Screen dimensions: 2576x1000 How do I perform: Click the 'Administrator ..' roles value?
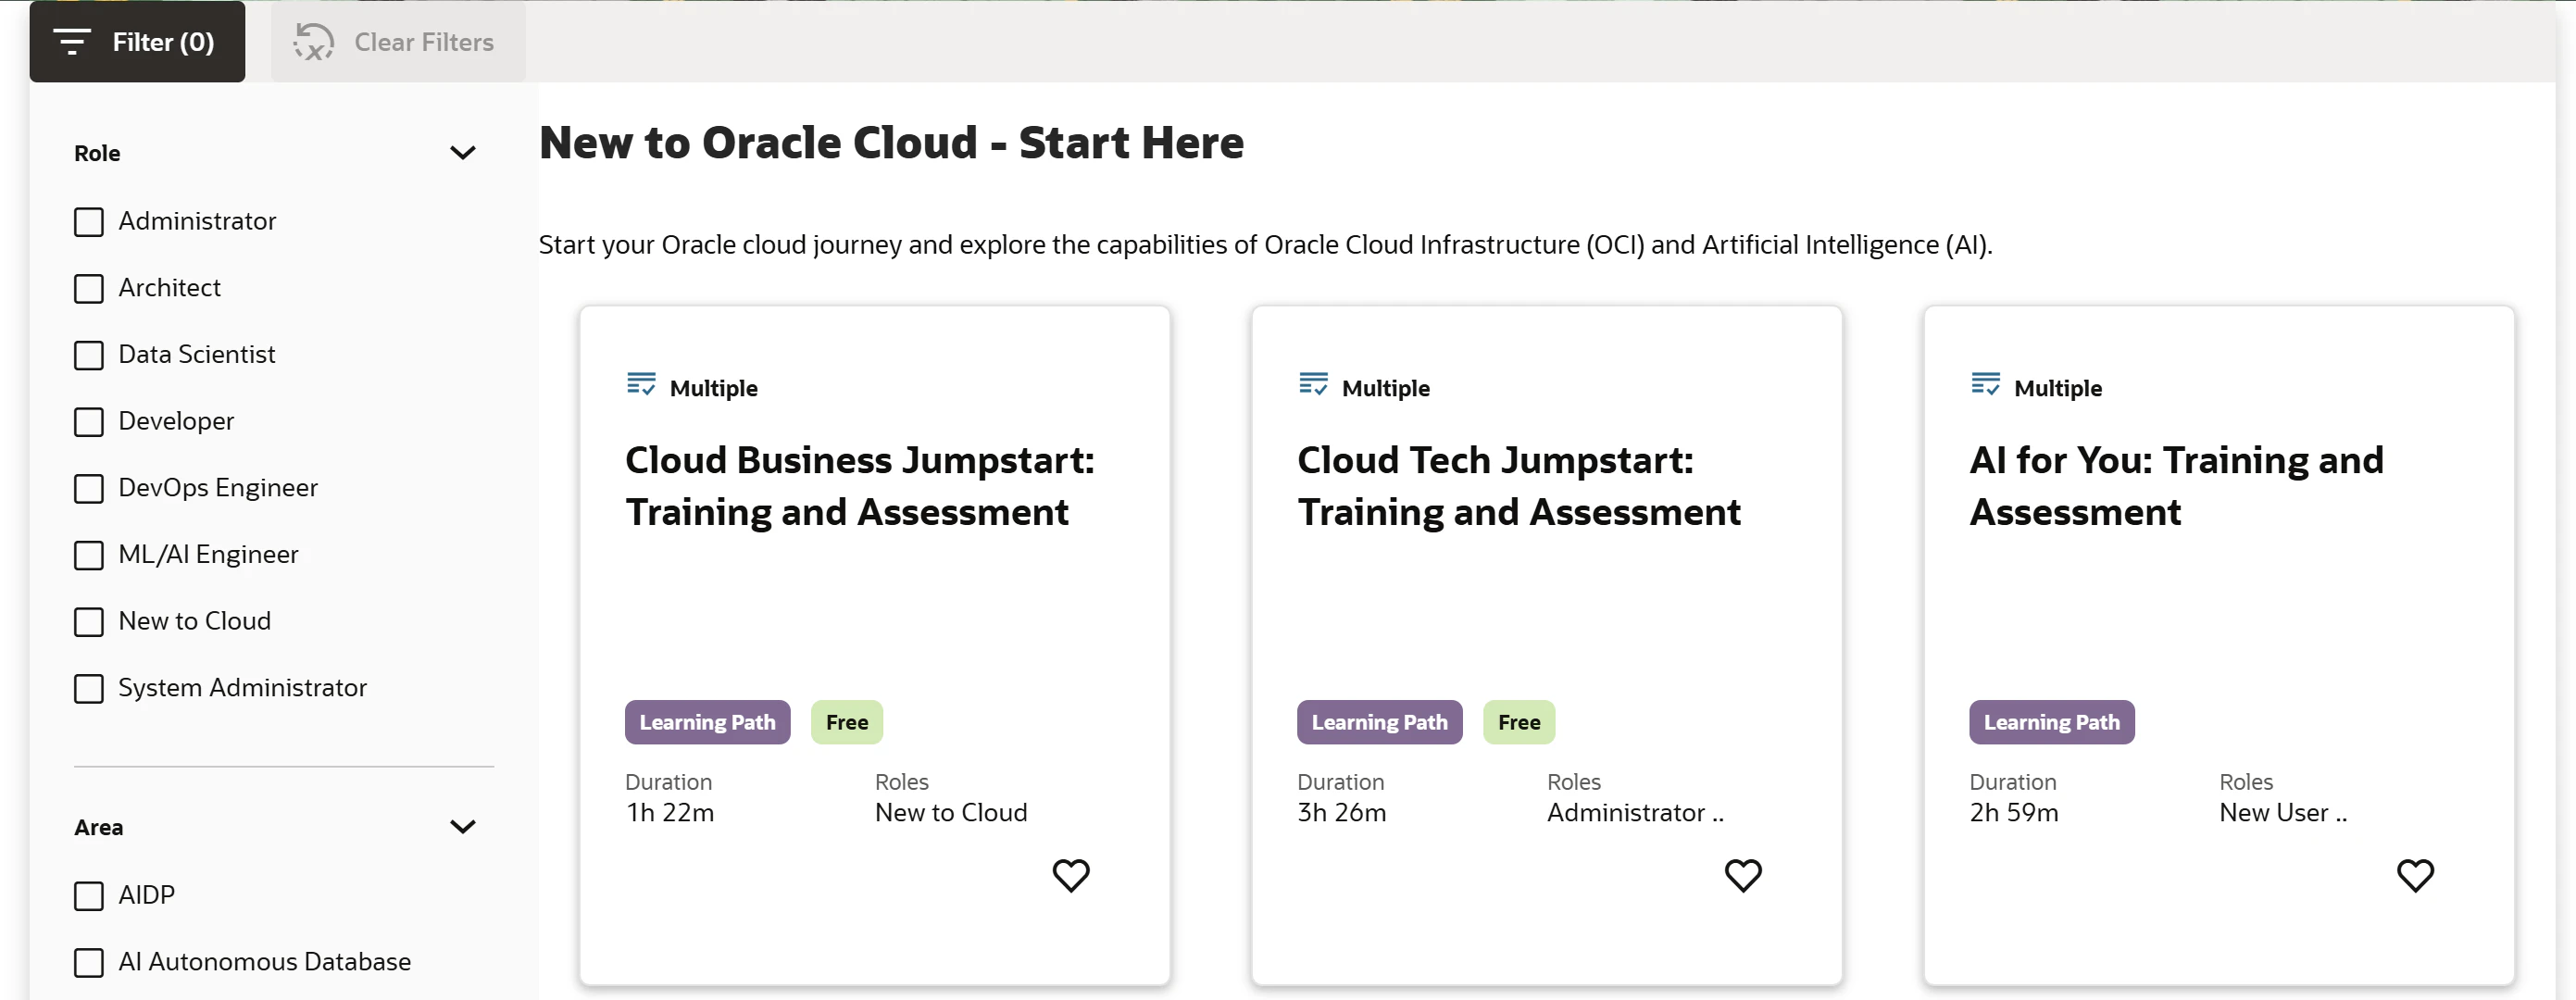1635,813
